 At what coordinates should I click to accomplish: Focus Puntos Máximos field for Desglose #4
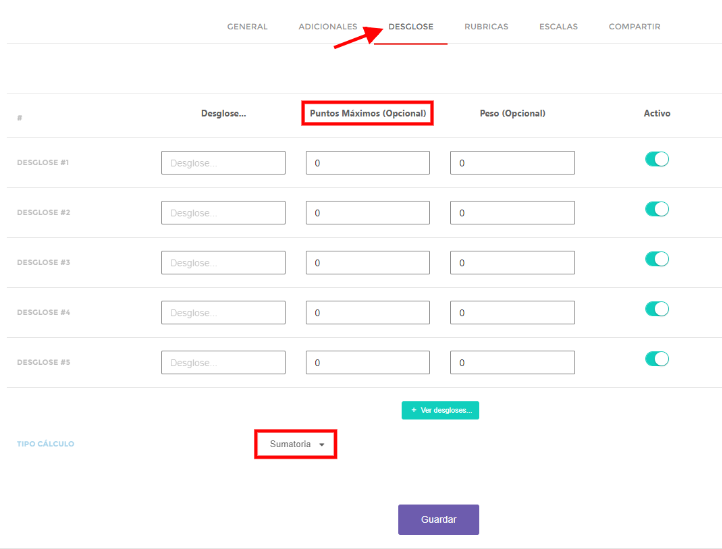[368, 313]
